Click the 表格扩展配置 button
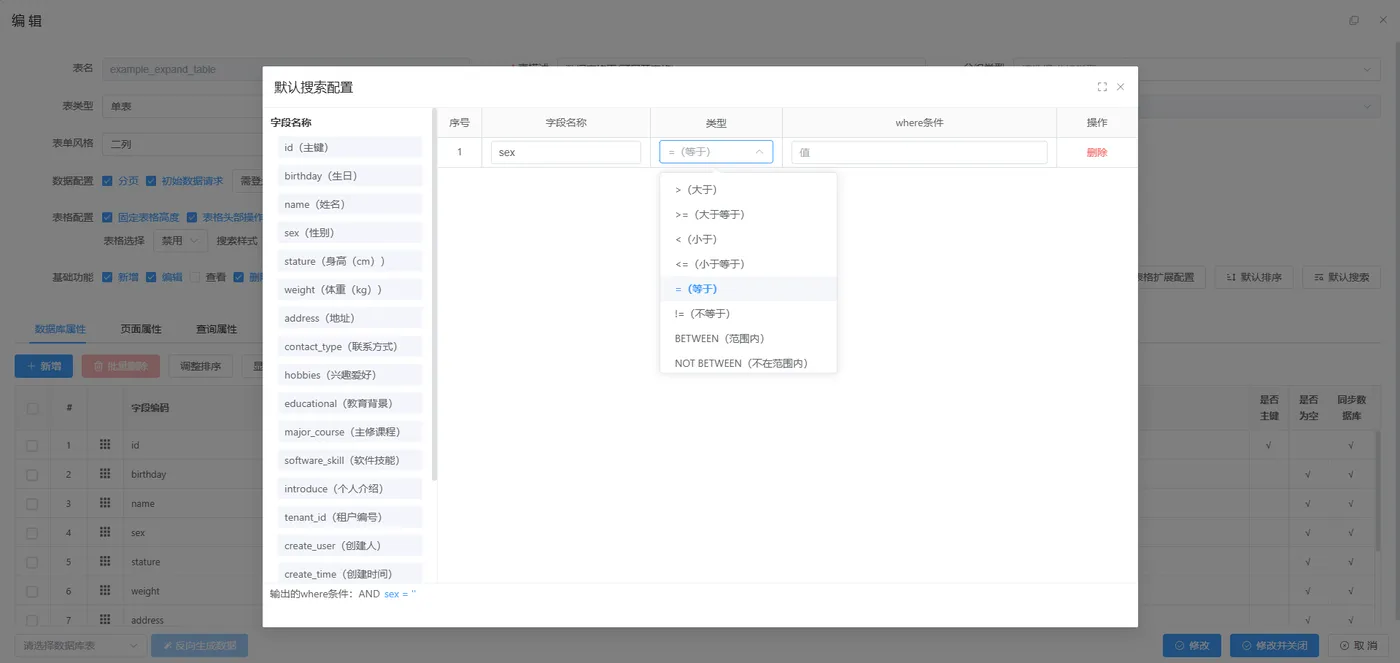Screen dimensions: 1400x663 pos(1172,277)
